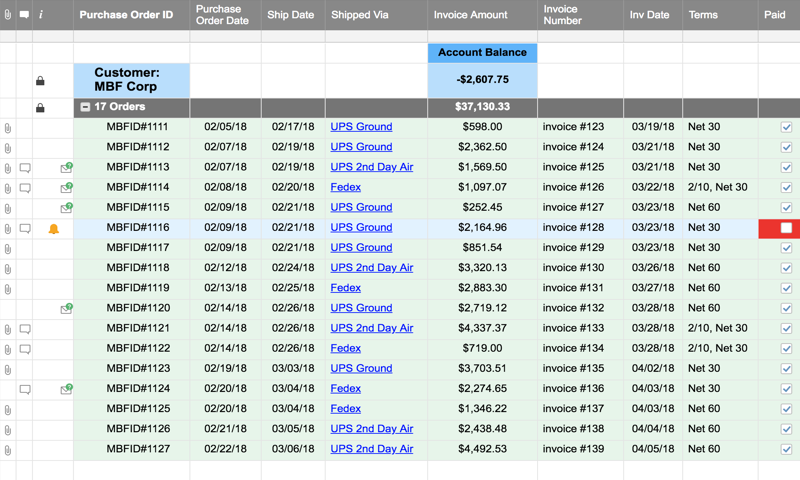Toggle the Paid checkbox for invoice #139
The height and width of the screenshot is (480, 800).
[x=786, y=449]
